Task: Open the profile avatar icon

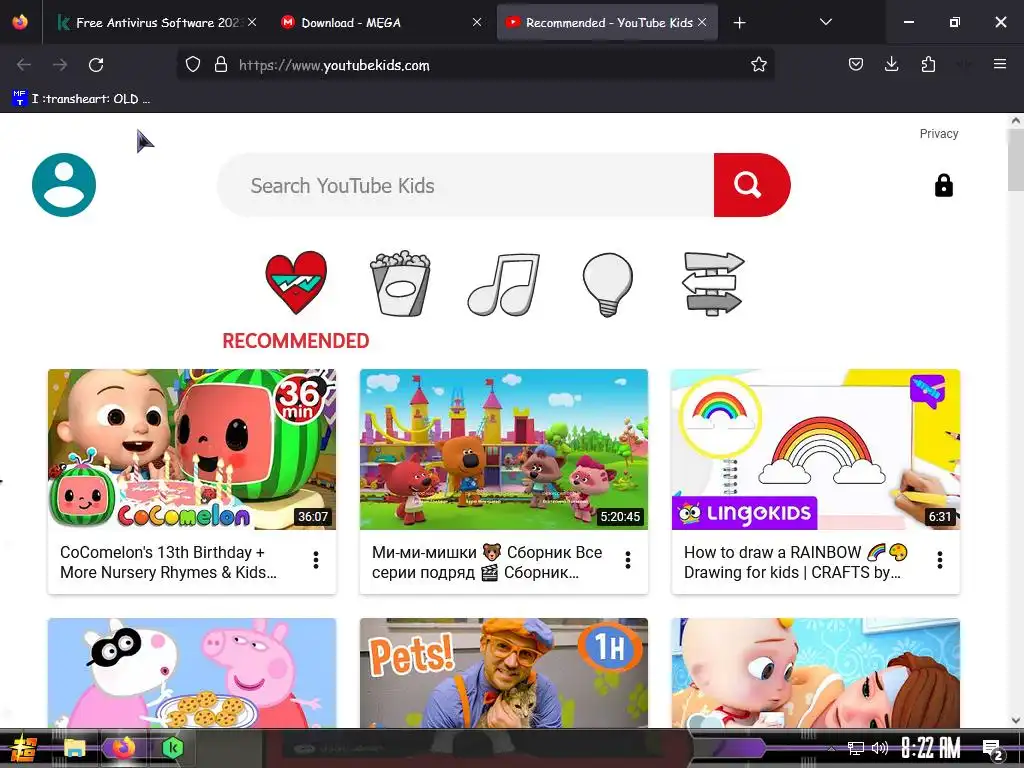Action: (64, 185)
